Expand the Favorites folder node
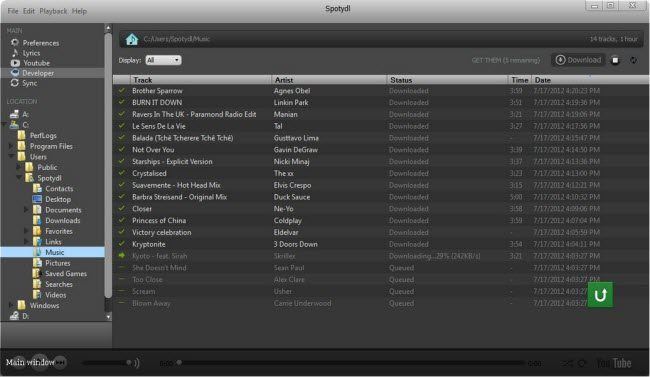 [x=27, y=231]
